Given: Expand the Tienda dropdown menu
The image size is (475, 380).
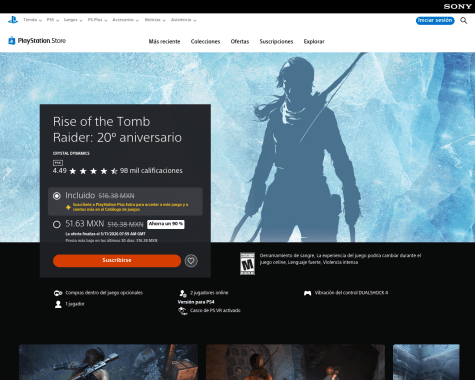Looking at the screenshot, I should 32,20.
